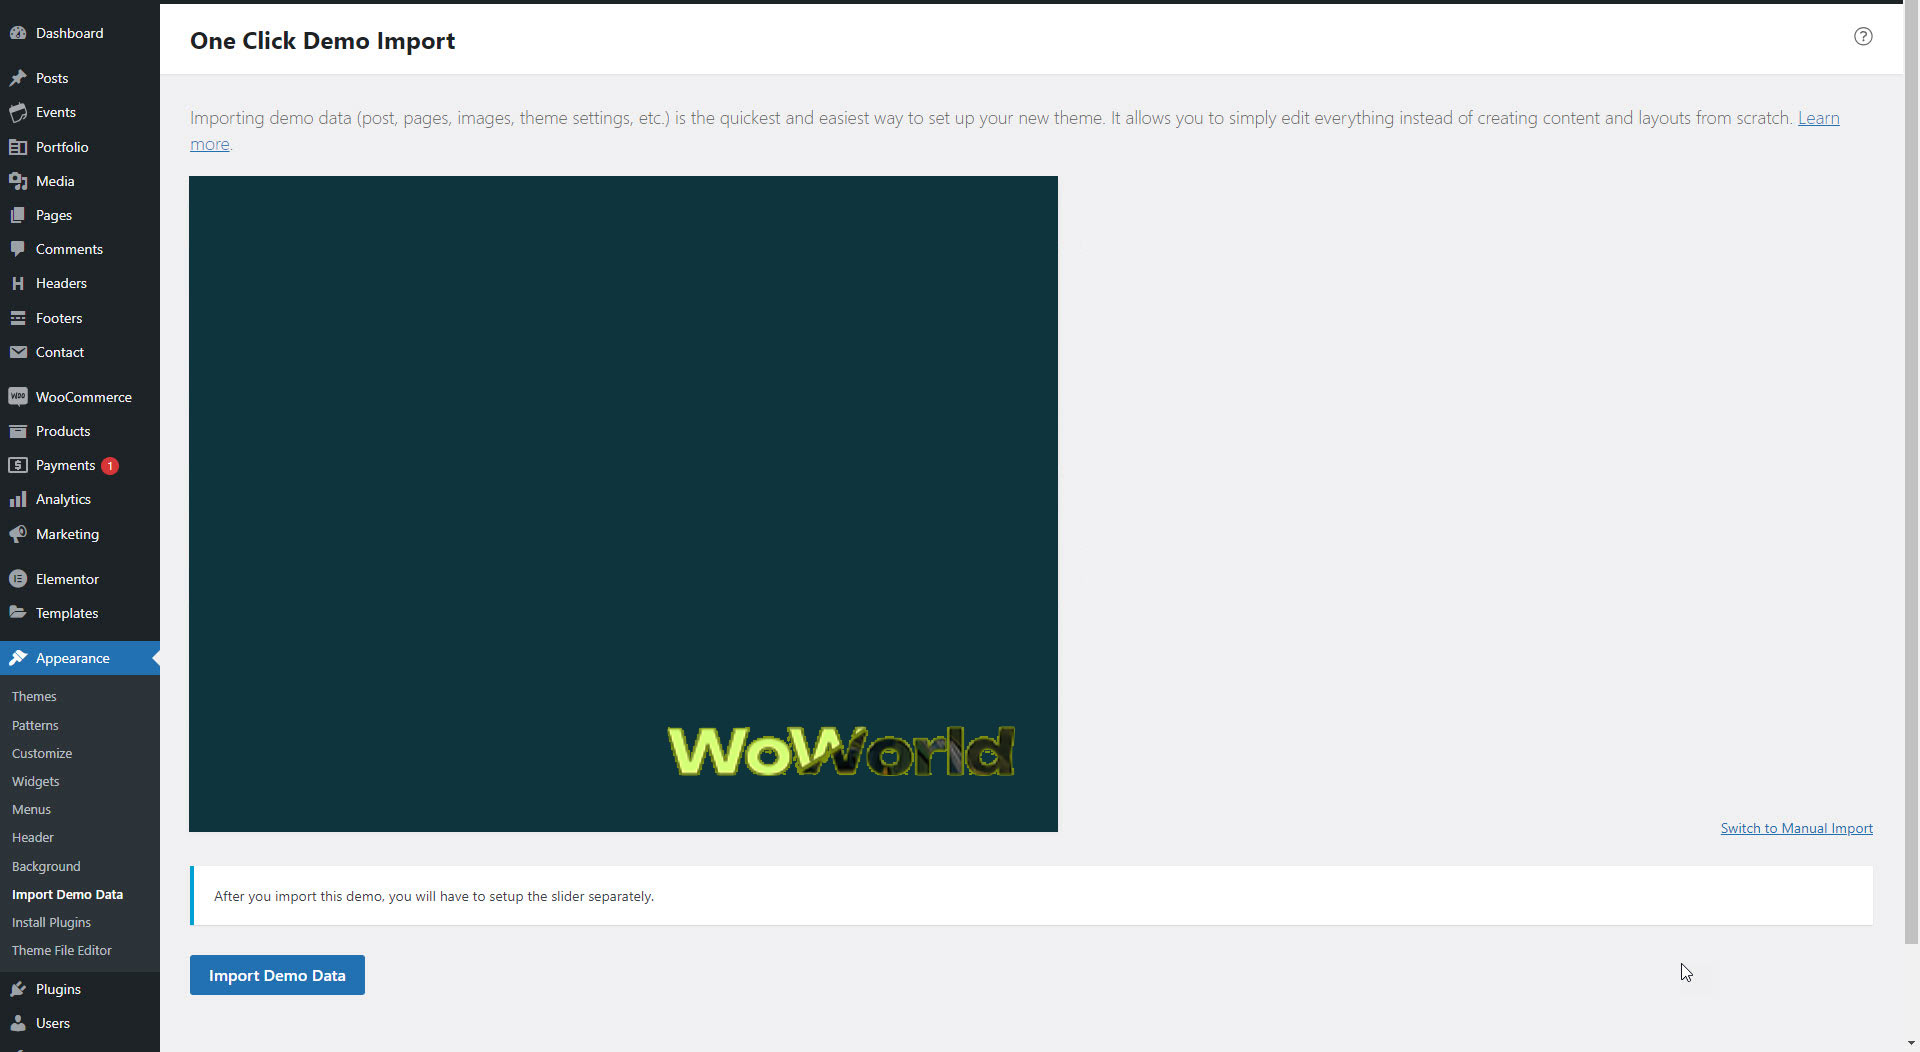Click the Analytics bar chart icon
Image resolution: width=1920 pixels, height=1052 pixels.
click(18, 499)
